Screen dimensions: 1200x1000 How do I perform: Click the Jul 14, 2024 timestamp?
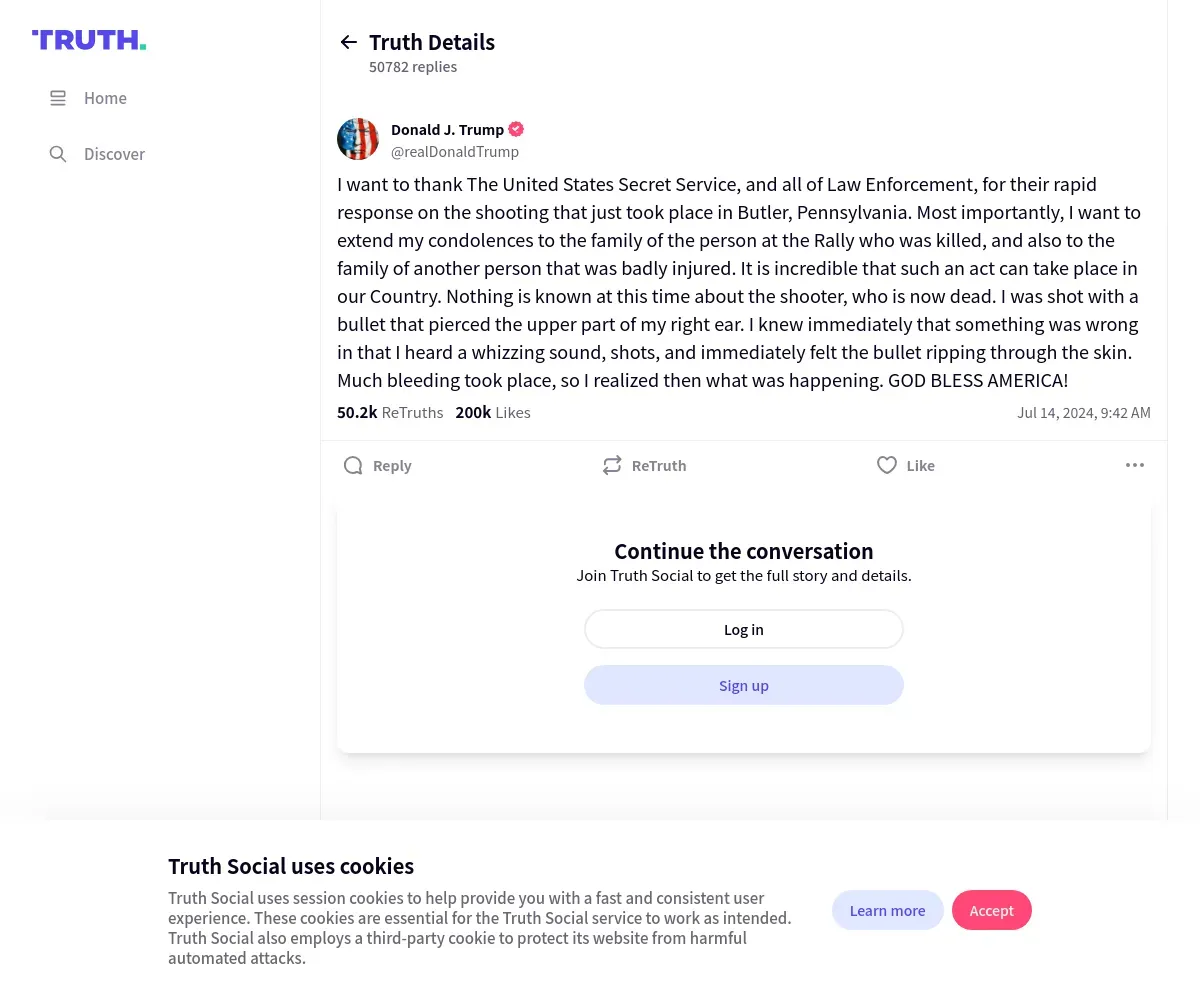point(1084,412)
